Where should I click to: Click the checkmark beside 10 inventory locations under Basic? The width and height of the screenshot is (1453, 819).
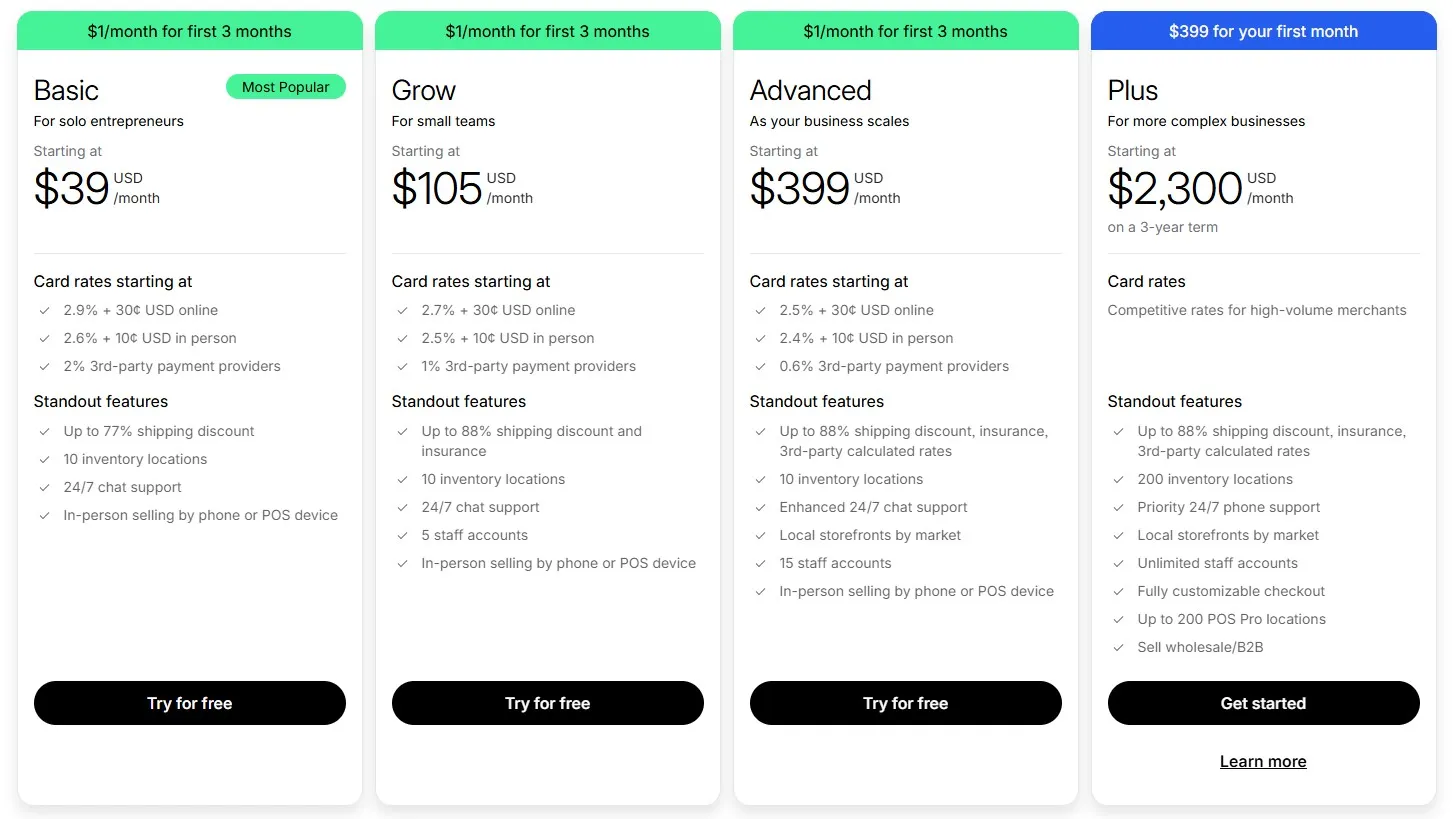[44, 459]
